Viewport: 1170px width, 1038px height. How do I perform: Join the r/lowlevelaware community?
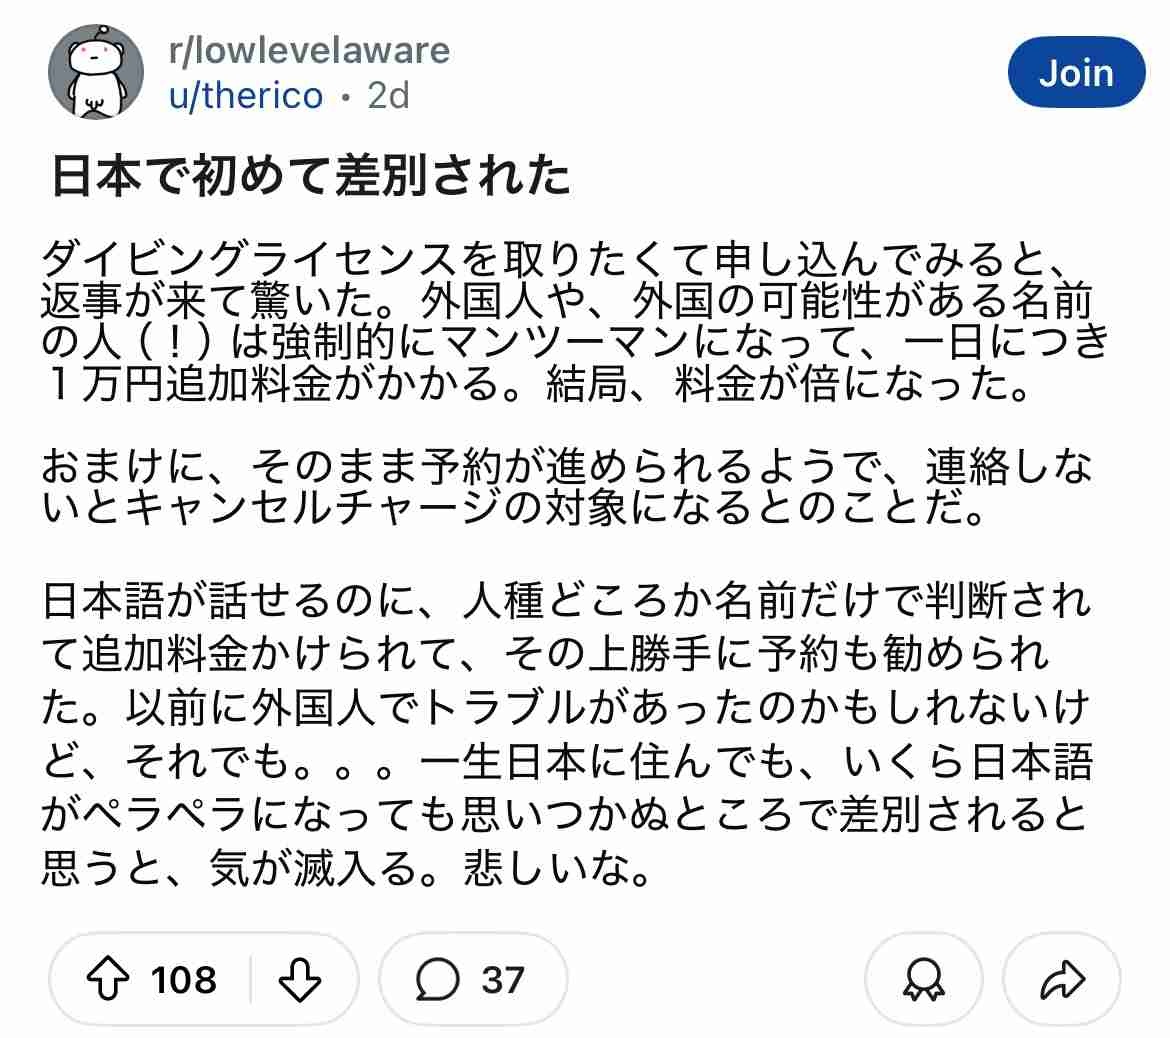pyautogui.click(x=1075, y=72)
